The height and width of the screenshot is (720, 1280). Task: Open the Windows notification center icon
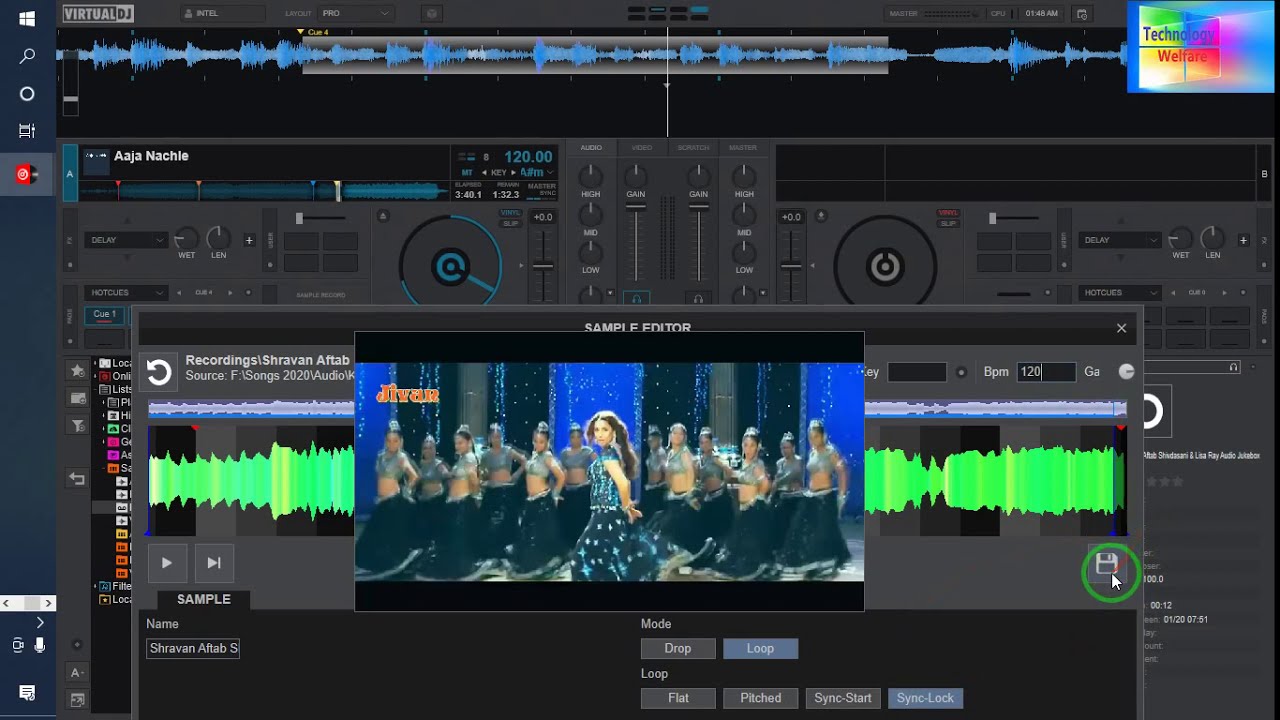pos(27,693)
